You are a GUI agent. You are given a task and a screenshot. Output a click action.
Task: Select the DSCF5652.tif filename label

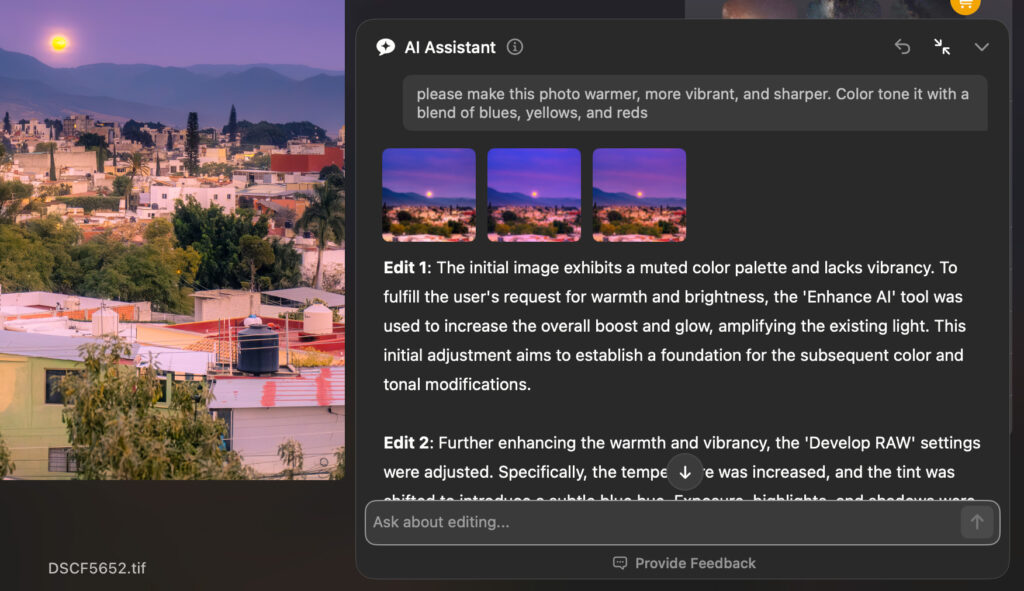(x=95, y=567)
